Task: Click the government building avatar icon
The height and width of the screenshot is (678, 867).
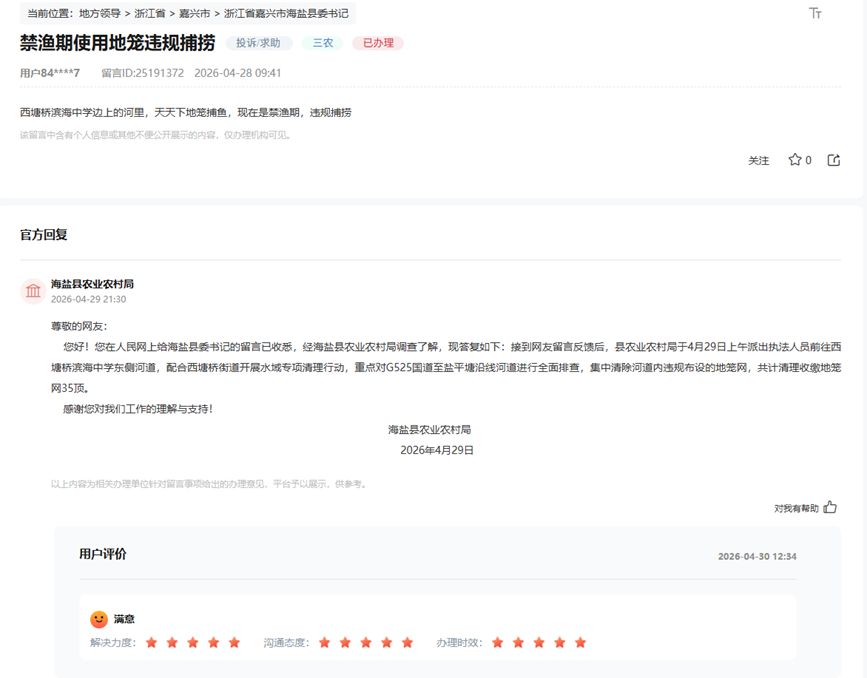Action: pyautogui.click(x=33, y=290)
